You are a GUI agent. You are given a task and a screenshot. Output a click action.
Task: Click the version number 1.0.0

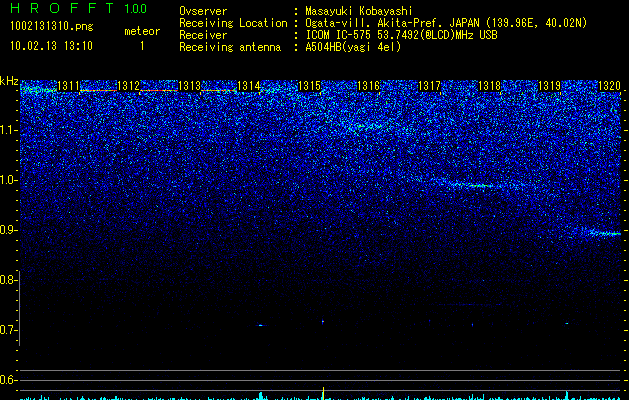136,8
